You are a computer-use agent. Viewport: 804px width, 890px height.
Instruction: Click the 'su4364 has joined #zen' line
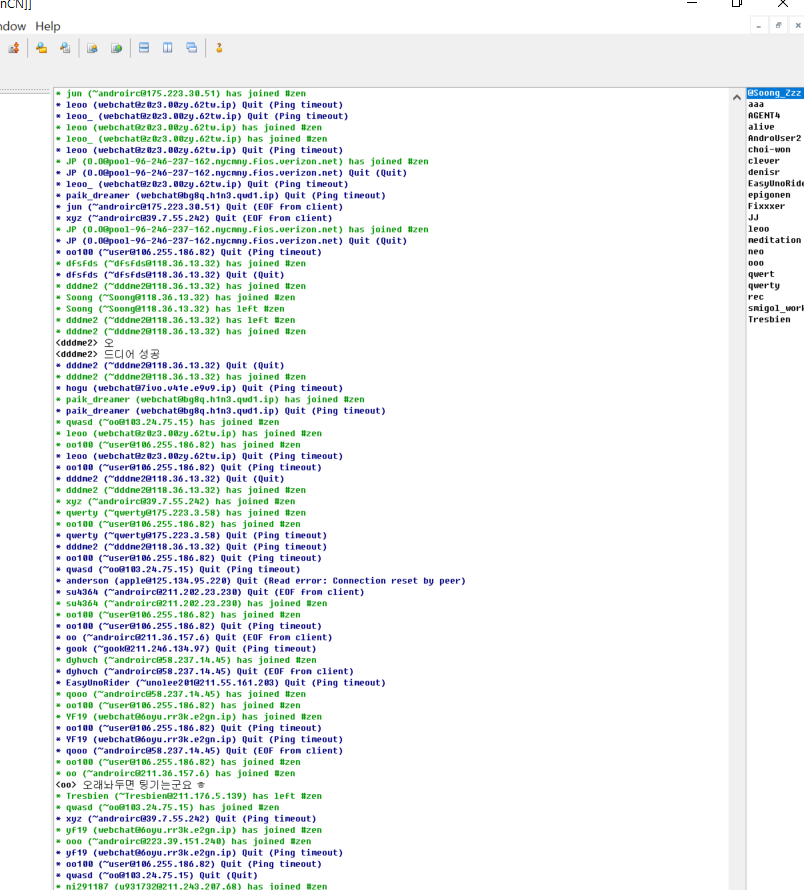pos(191,603)
